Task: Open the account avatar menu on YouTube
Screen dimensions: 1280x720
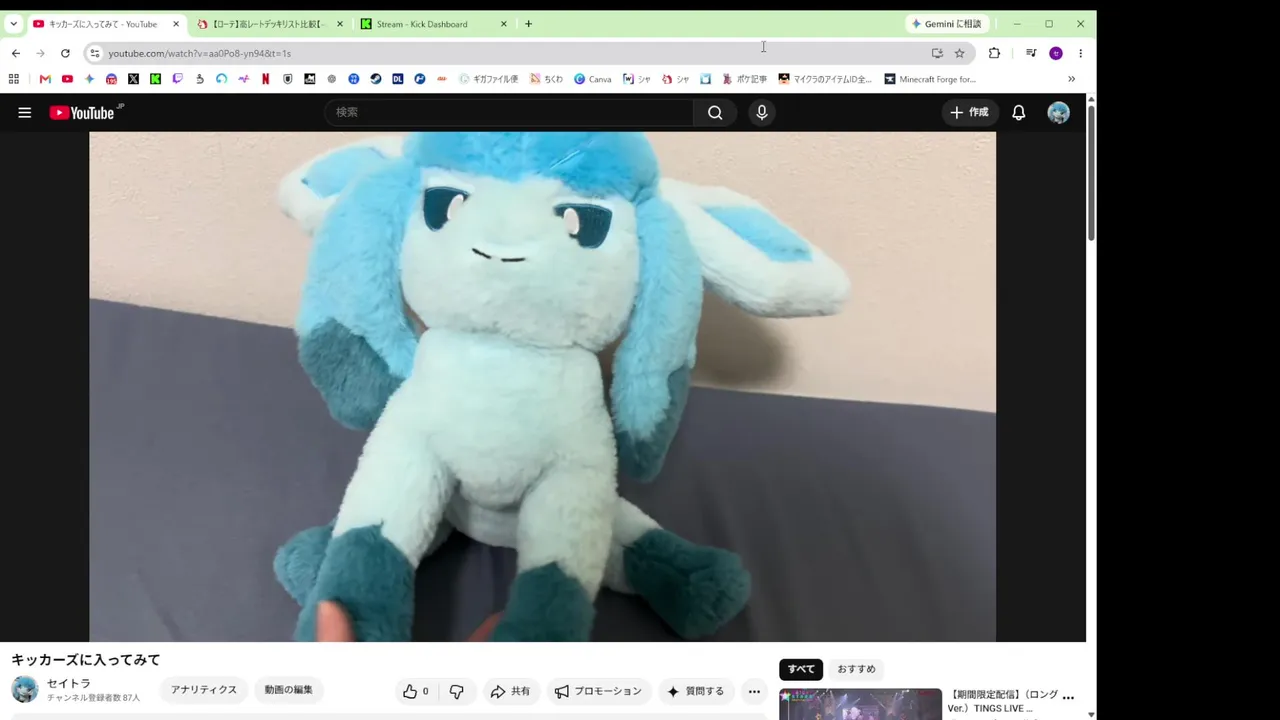Action: tap(1058, 113)
